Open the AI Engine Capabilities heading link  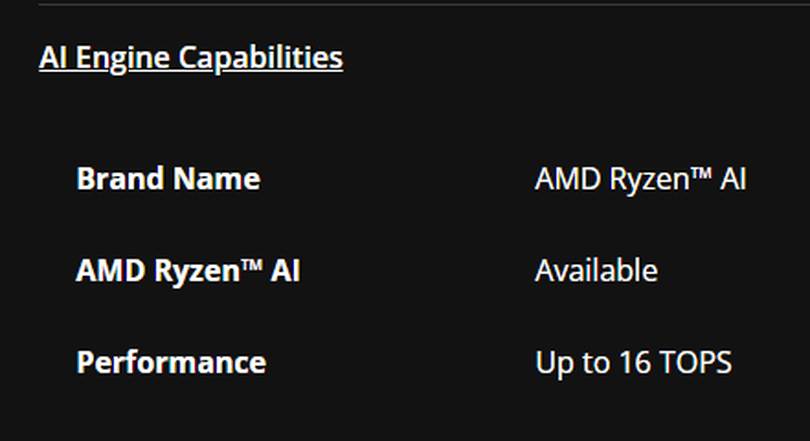(191, 58)
